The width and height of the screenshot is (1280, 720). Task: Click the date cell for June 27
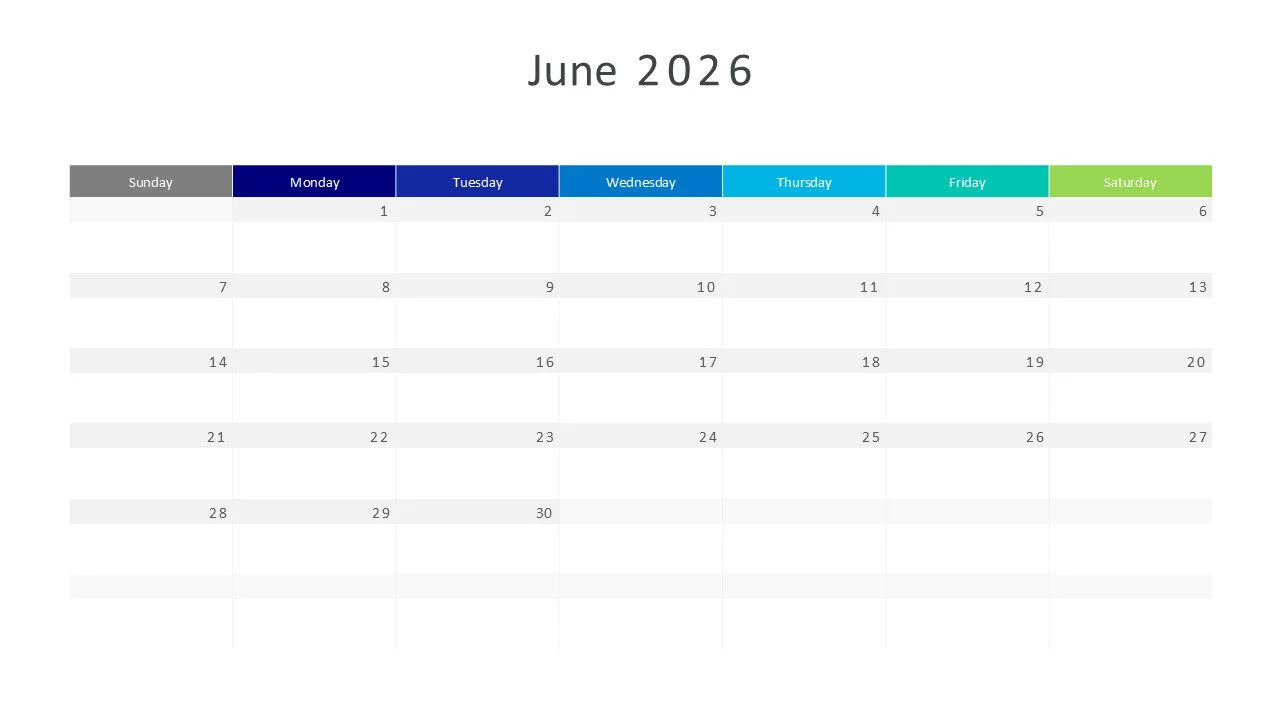click(x=1198, y=436)
